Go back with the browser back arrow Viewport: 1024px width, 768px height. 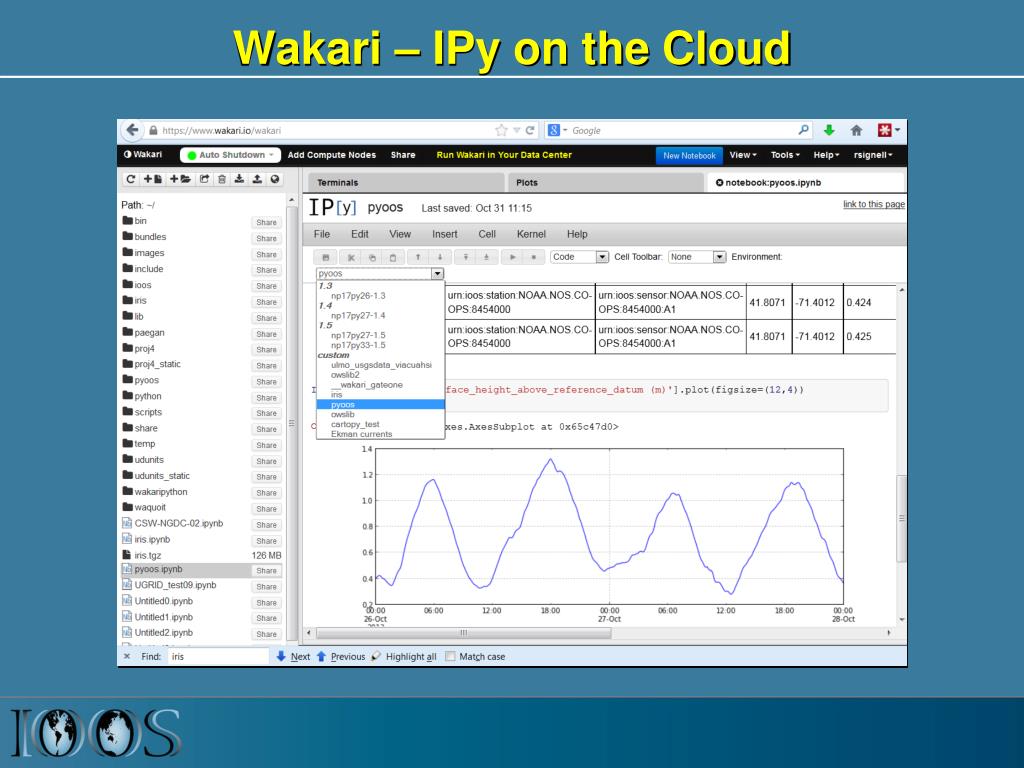click(133, 130)
